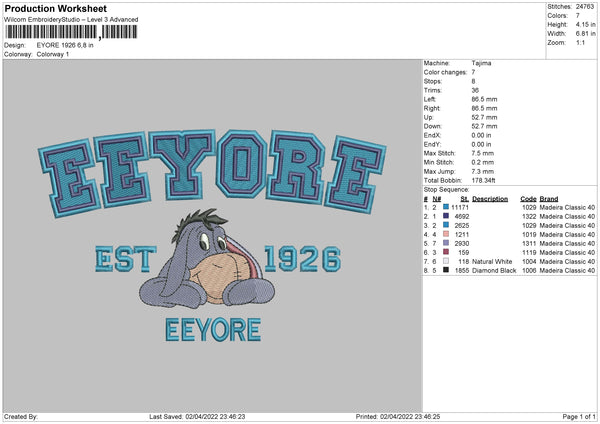Click the Stops value 8
600x424 pixels.
(x=473, y=81)
